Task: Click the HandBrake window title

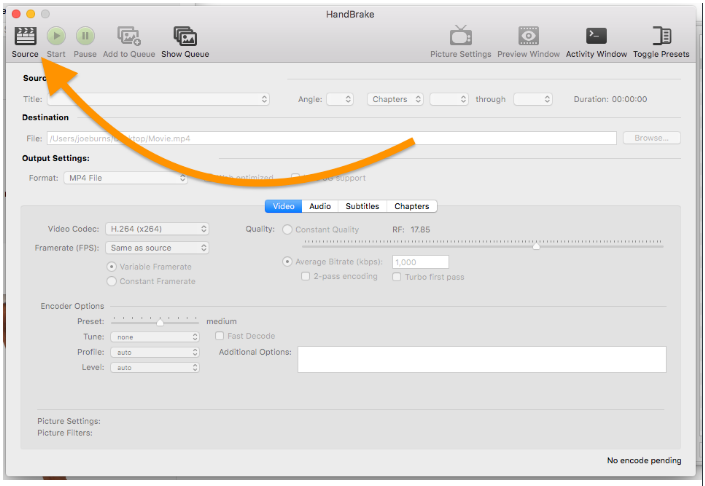Action: coord(350,14)
